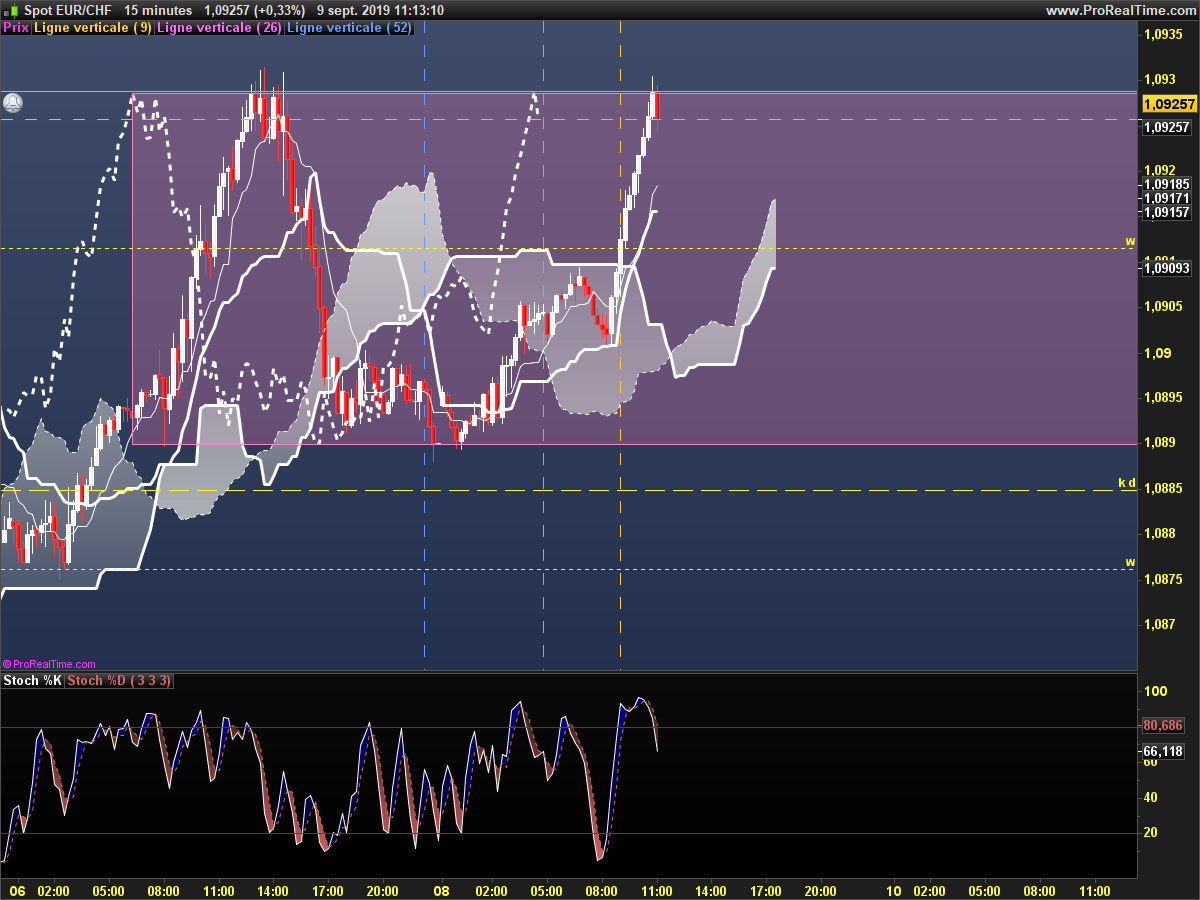Click the yellow highlighted 1,09257 price tag
The width and height of the screenshot is (1200, 900).
[x=1169, y=104]
